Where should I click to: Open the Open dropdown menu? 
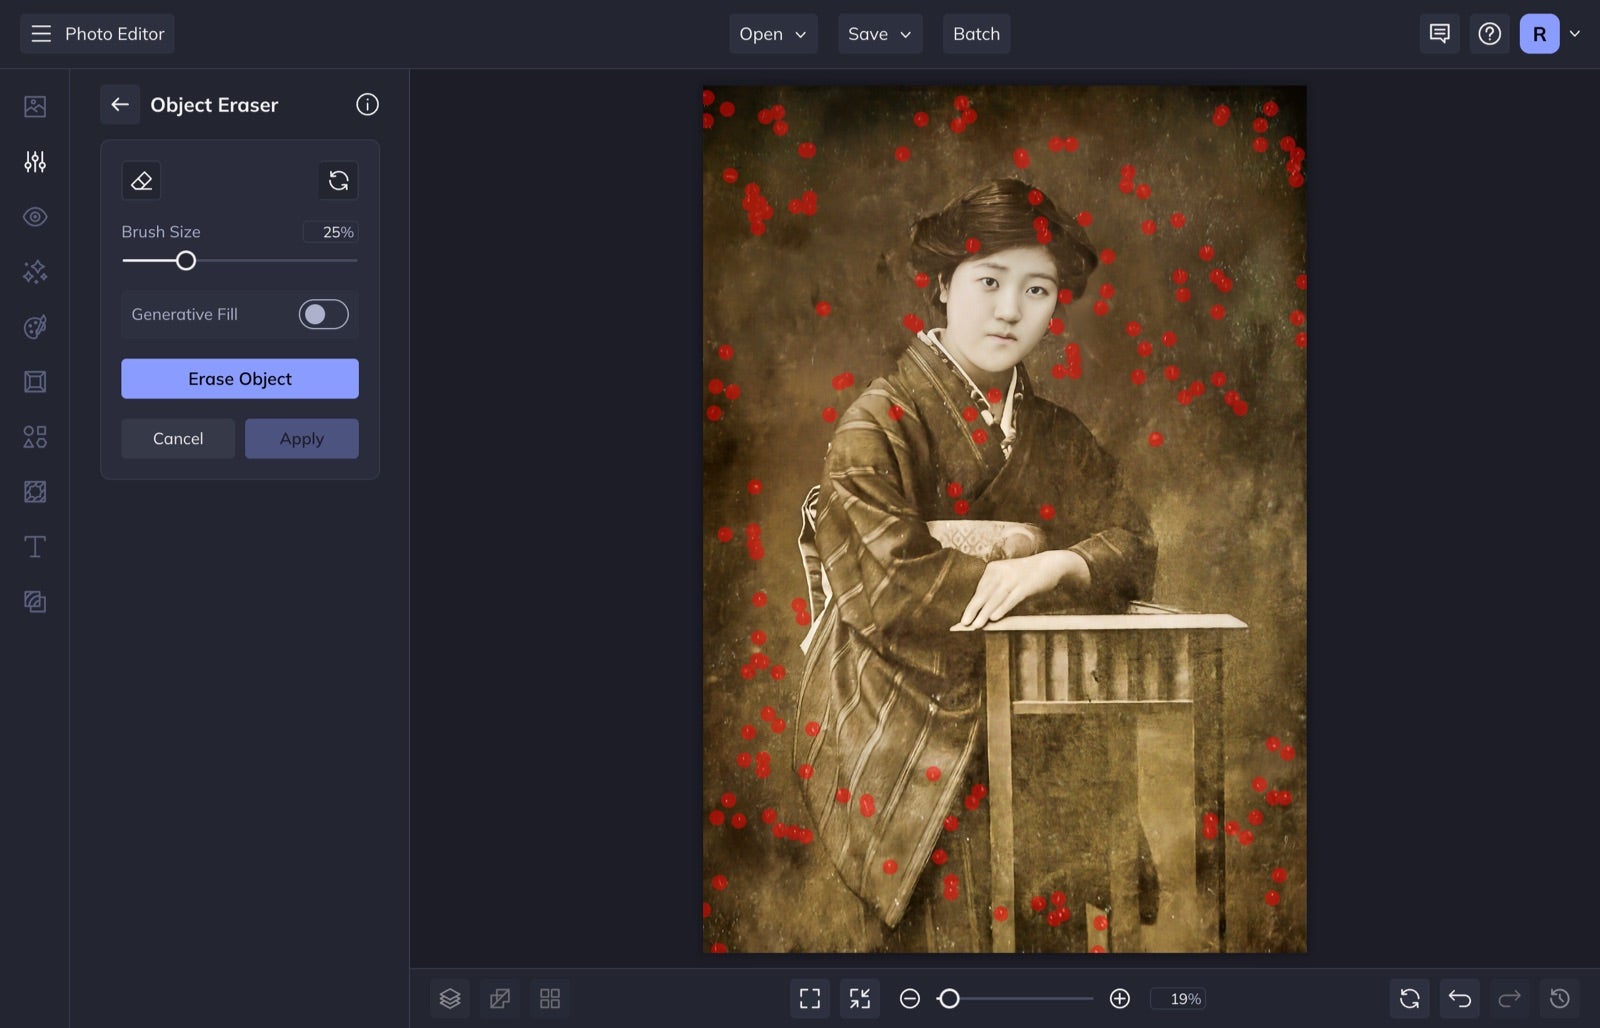point(772,33)
